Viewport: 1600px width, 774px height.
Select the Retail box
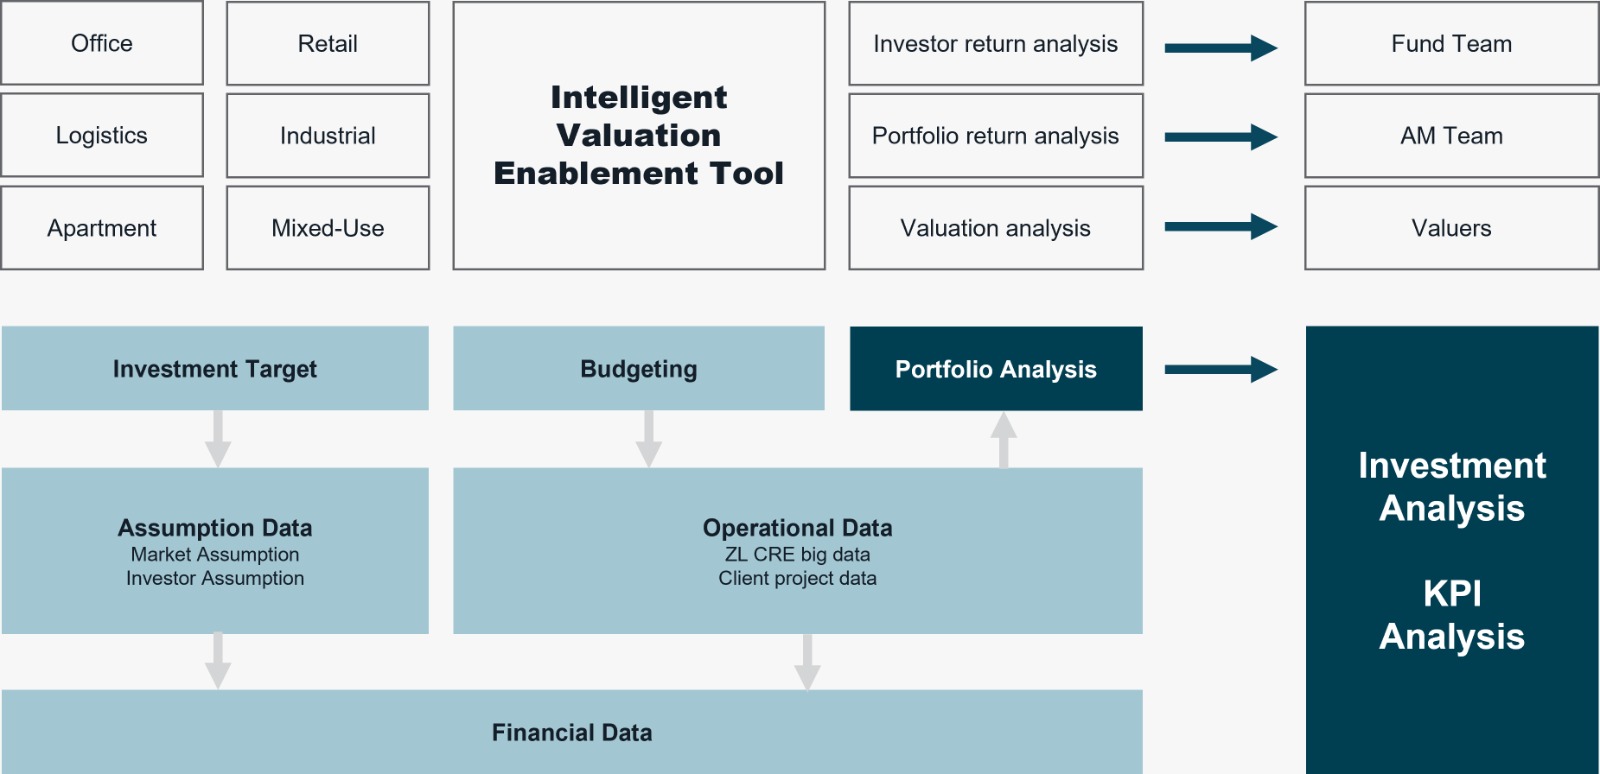328,43
